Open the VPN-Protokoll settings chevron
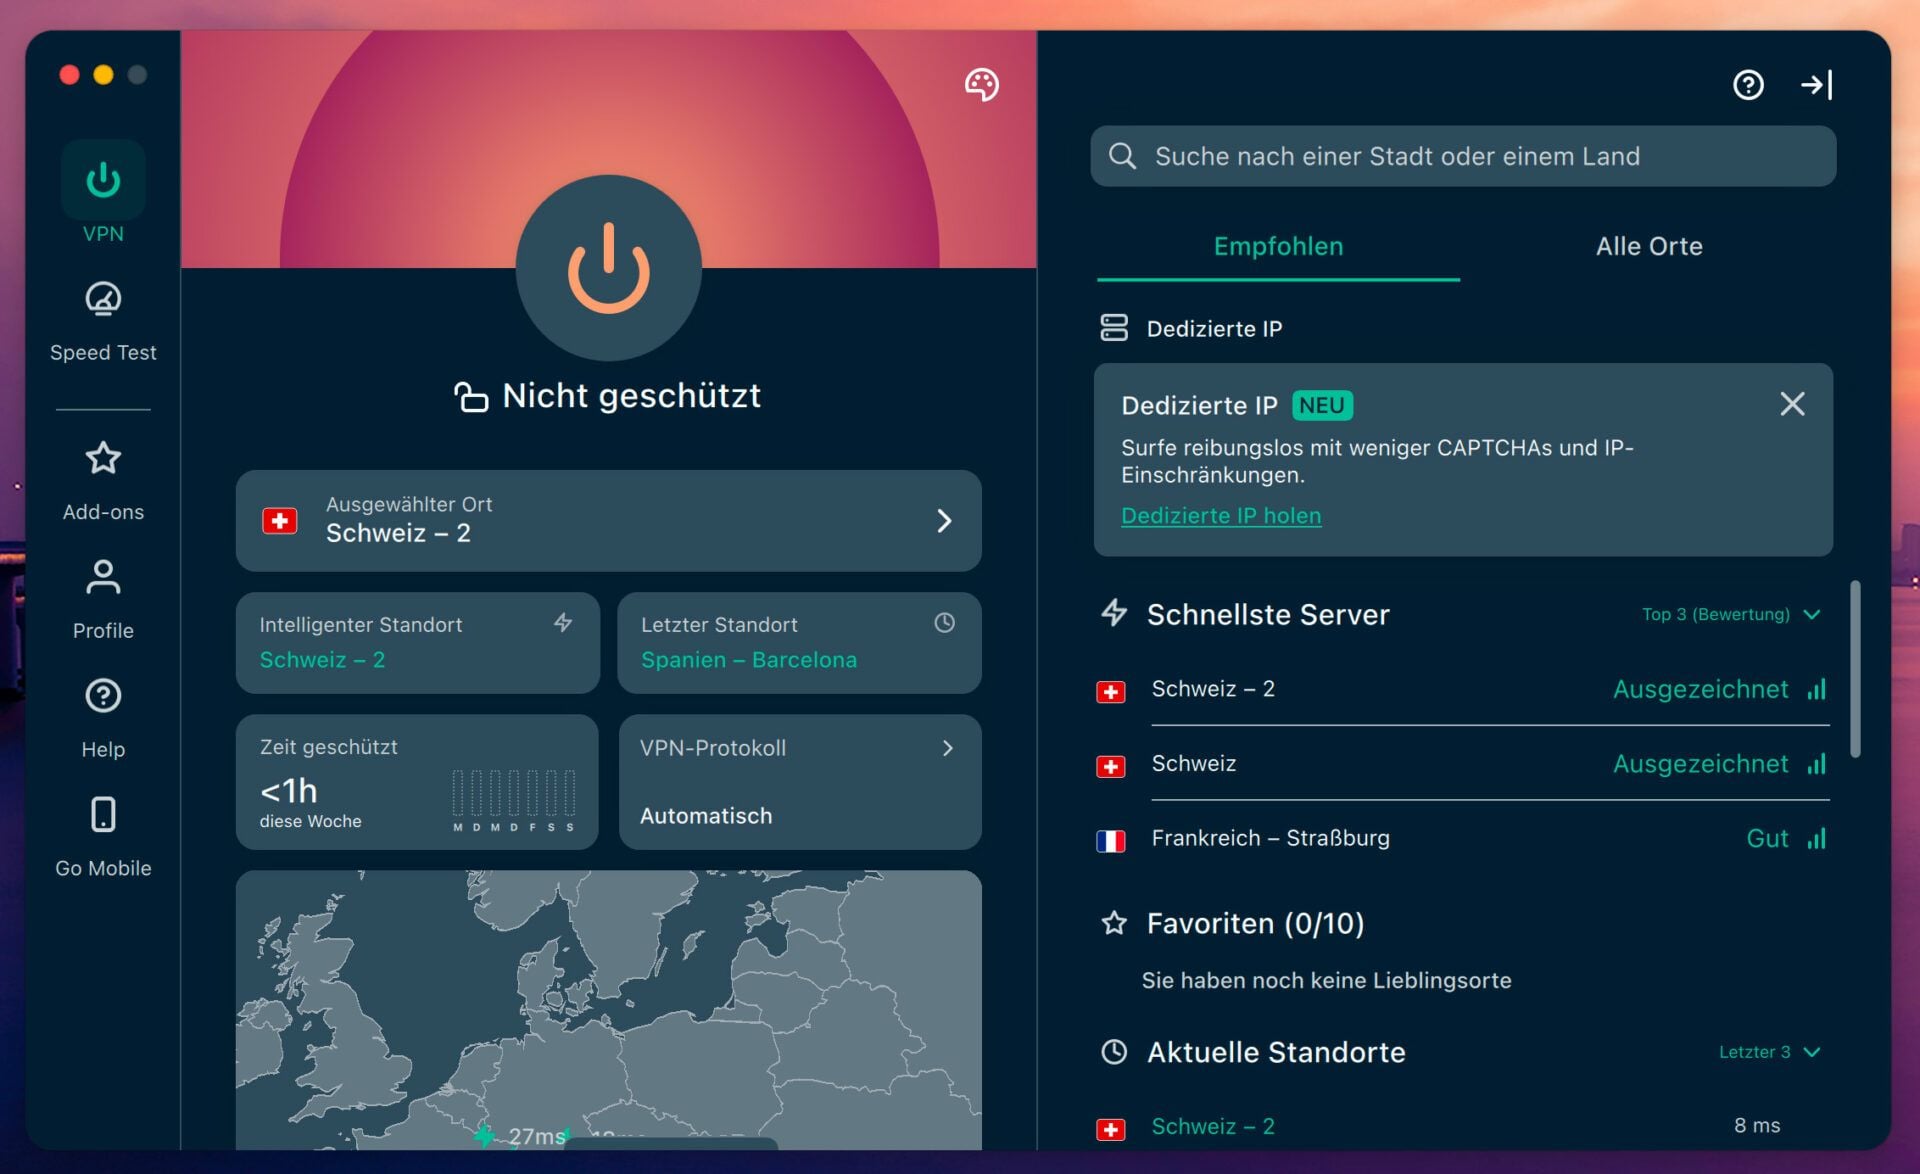This screenshot has width=1920, height=1174. pyautogui.click(x=946, y=747)
